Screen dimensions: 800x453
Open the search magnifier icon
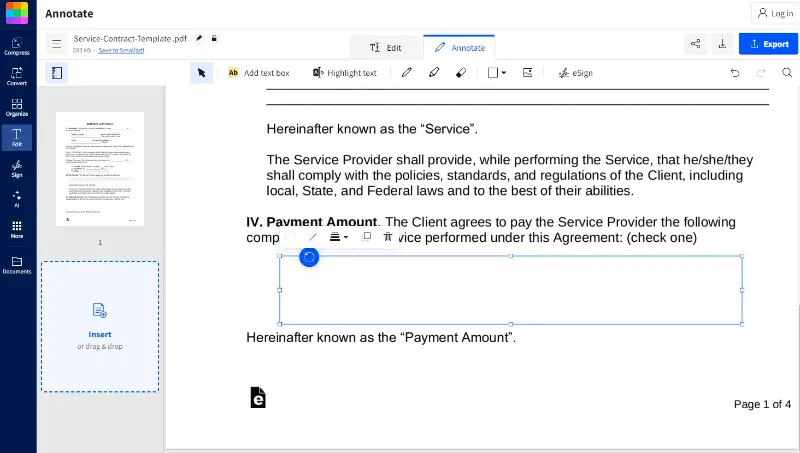[787, 73]
